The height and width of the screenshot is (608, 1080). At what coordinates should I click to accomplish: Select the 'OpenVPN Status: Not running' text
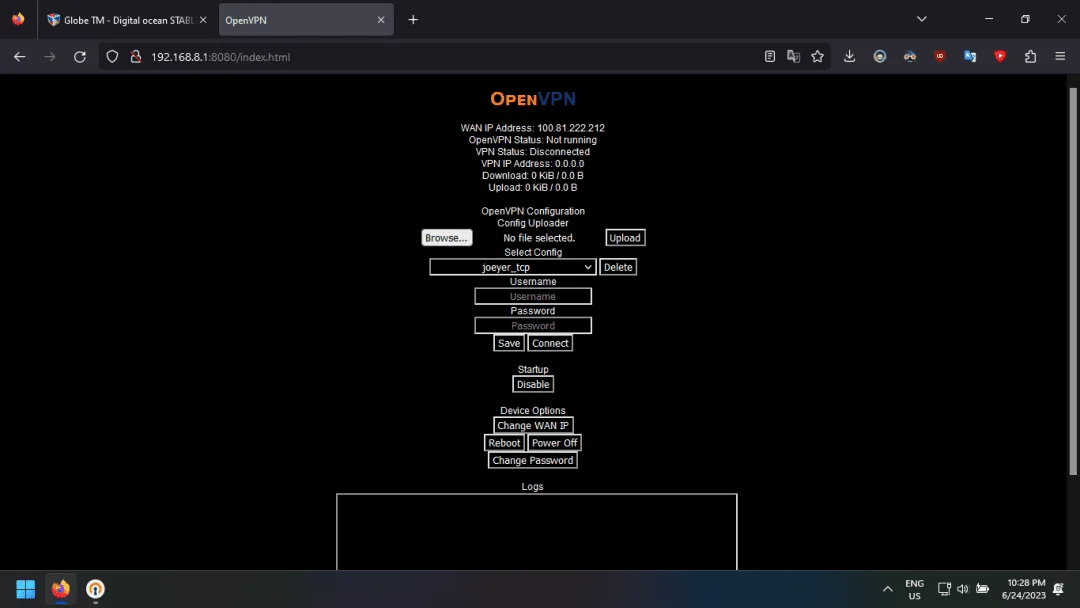point(532,140)
